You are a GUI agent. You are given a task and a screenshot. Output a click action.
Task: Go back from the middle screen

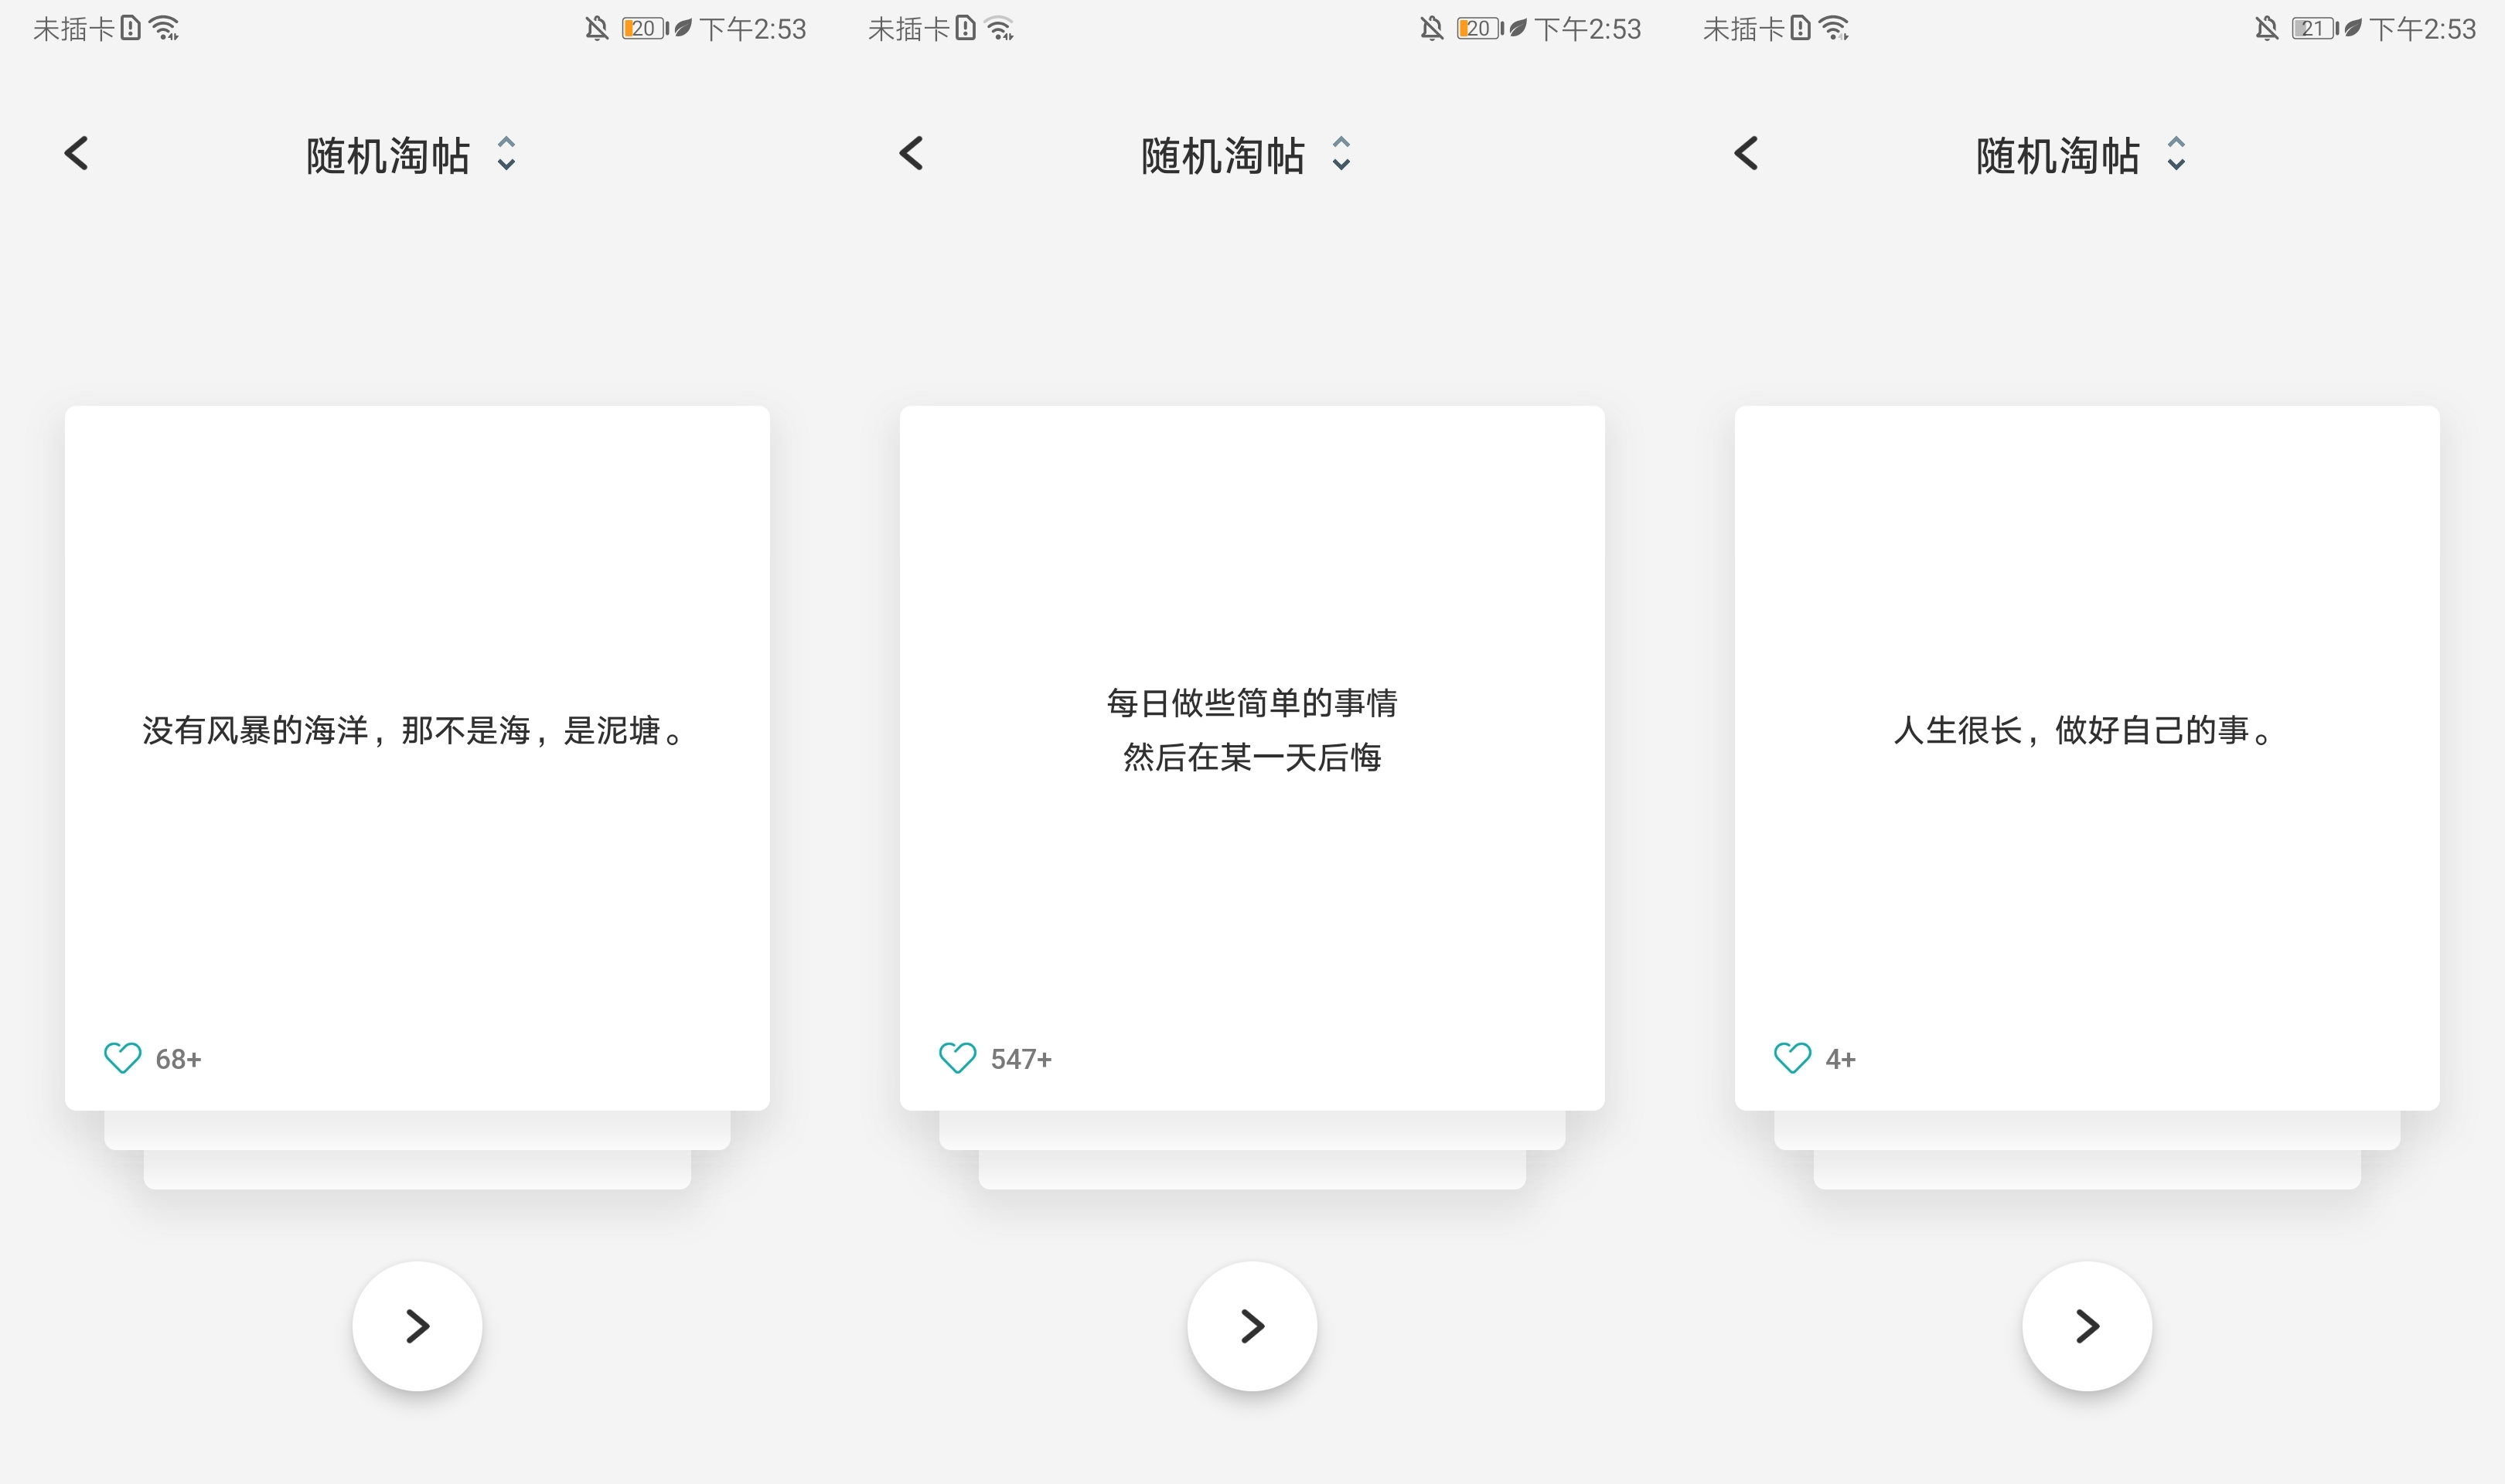coord(911,154)
